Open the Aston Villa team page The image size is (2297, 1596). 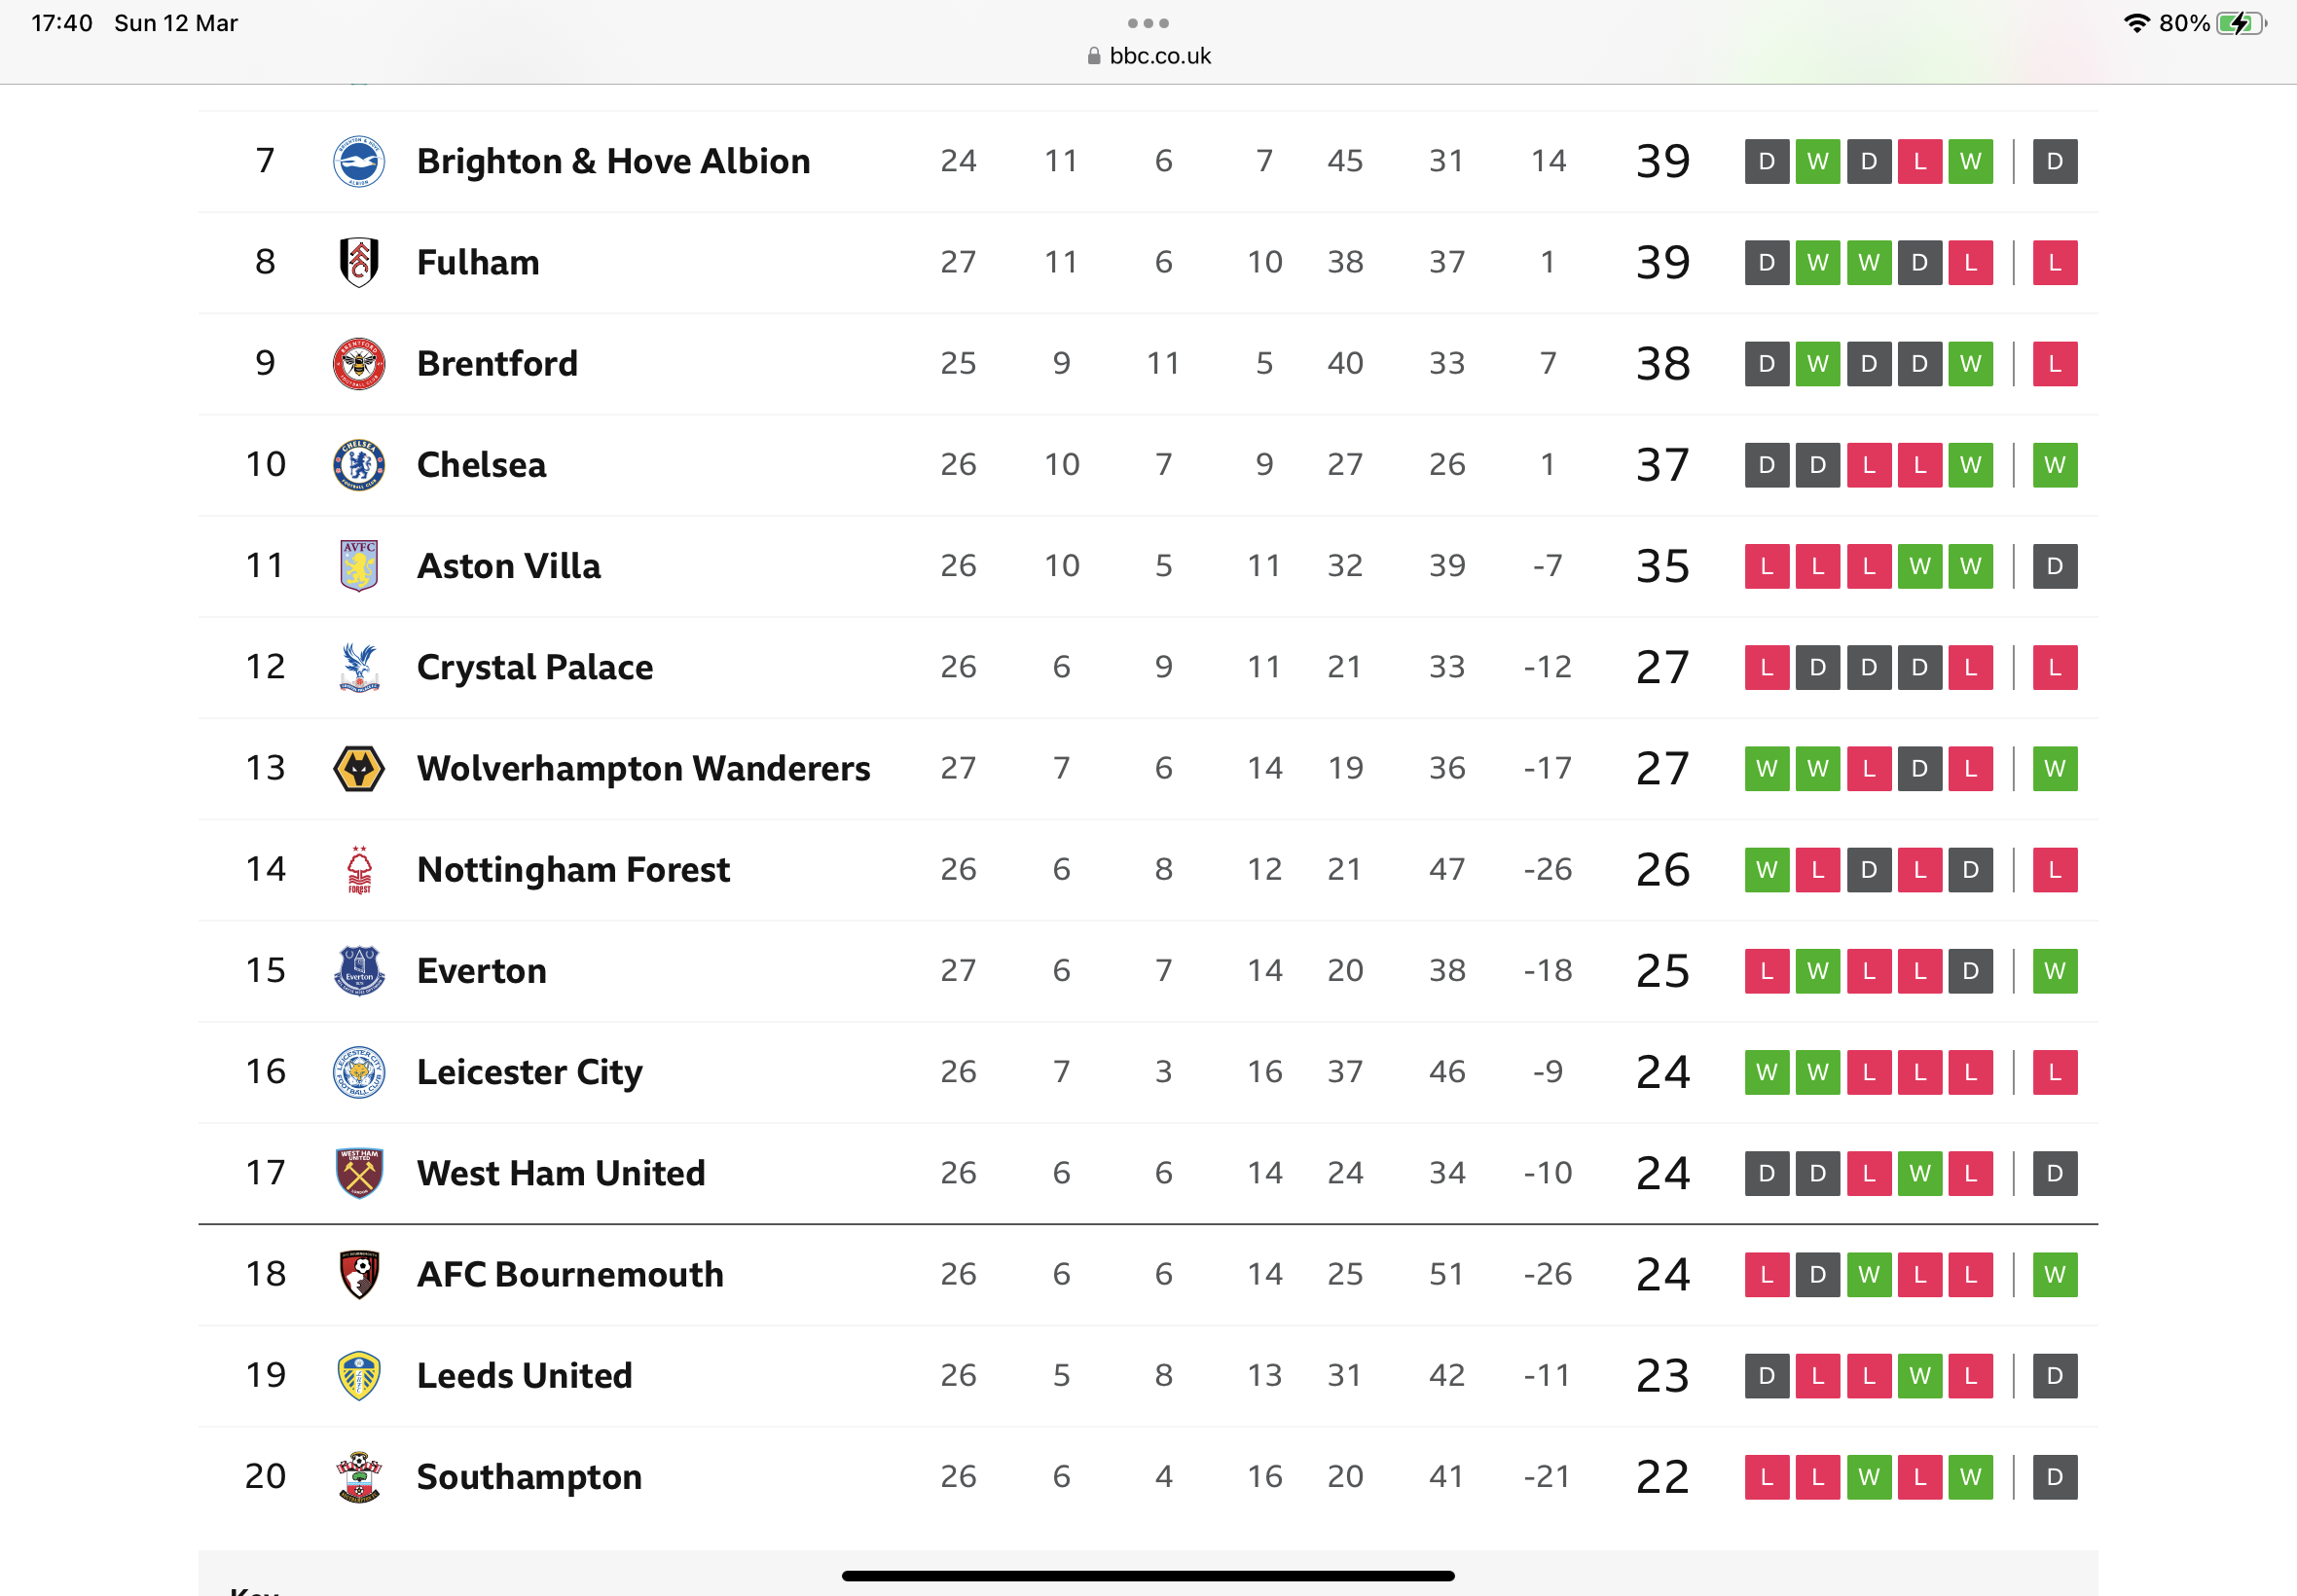tap(508, 566)
